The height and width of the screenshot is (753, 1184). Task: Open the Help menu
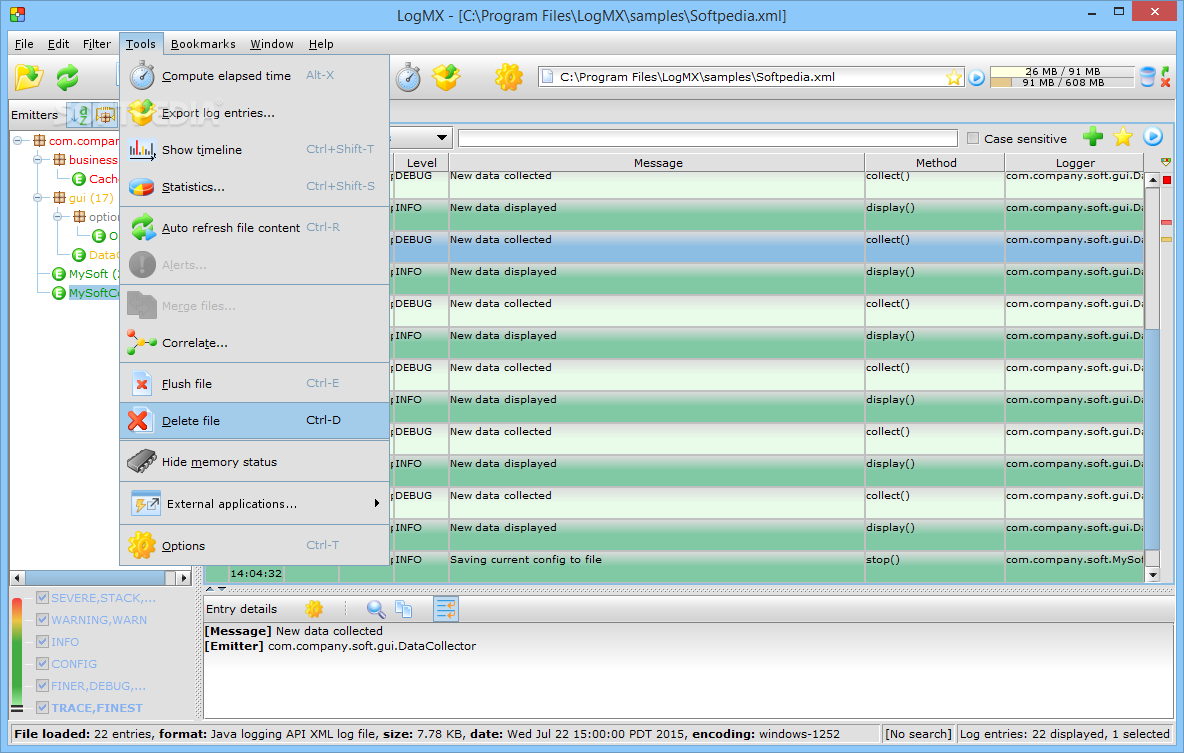pos(321,44)
